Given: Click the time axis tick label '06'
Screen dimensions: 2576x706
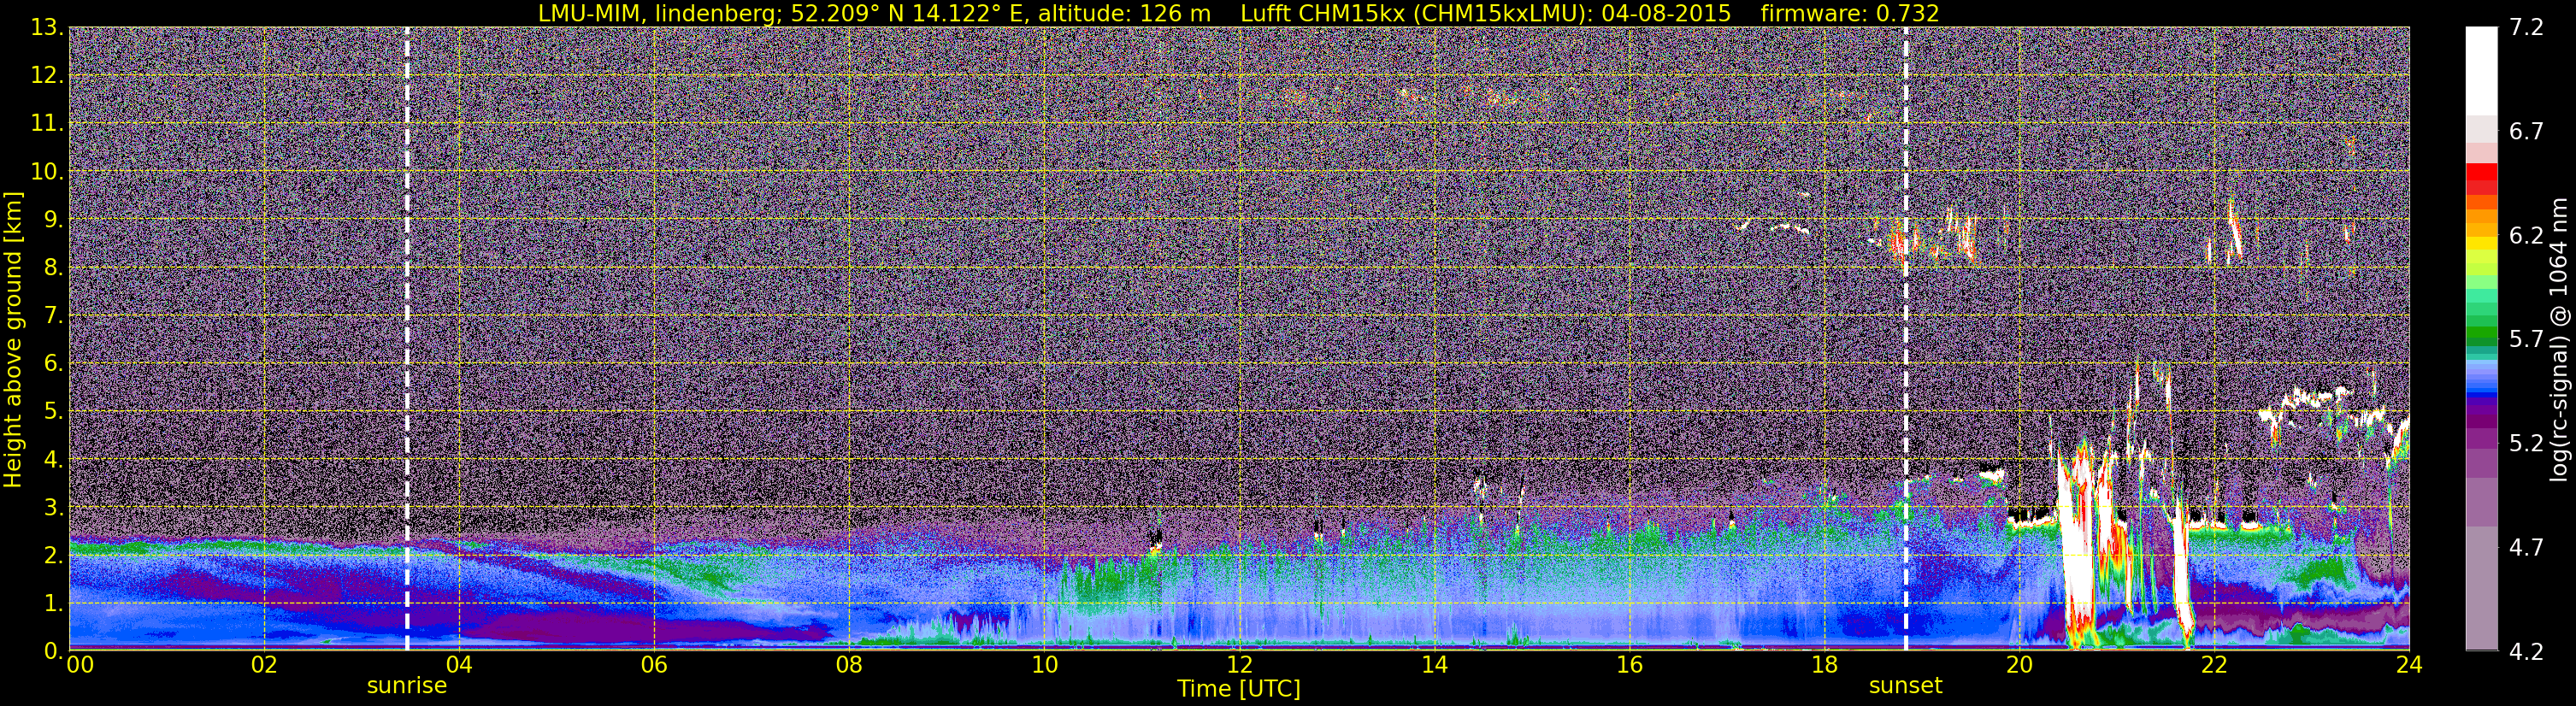Looking at the screenshot, I should point(654,665).
